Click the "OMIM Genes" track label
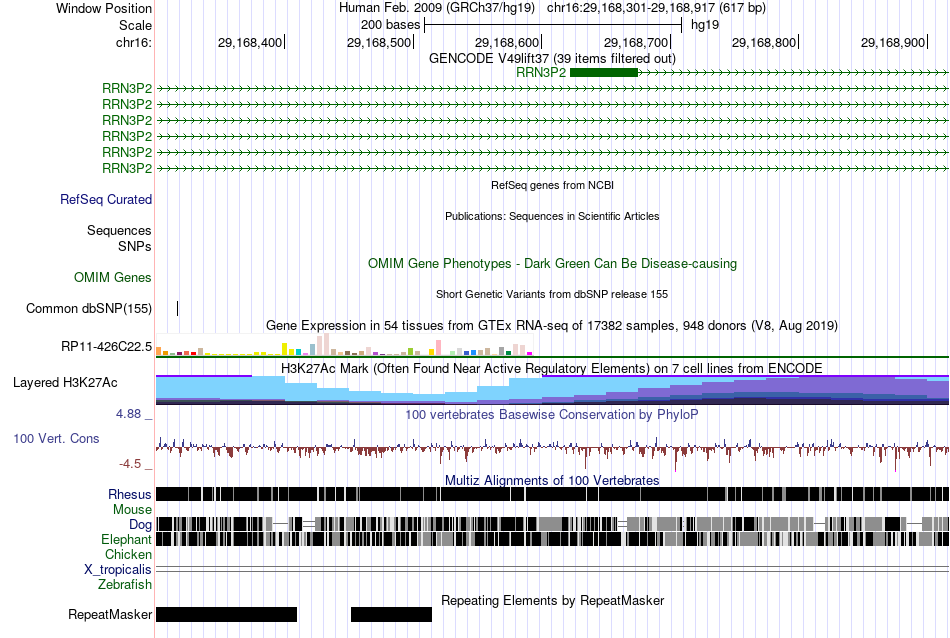Image resolution: width=950 pixels, height=638 pixels. click(x=113, y=277)
